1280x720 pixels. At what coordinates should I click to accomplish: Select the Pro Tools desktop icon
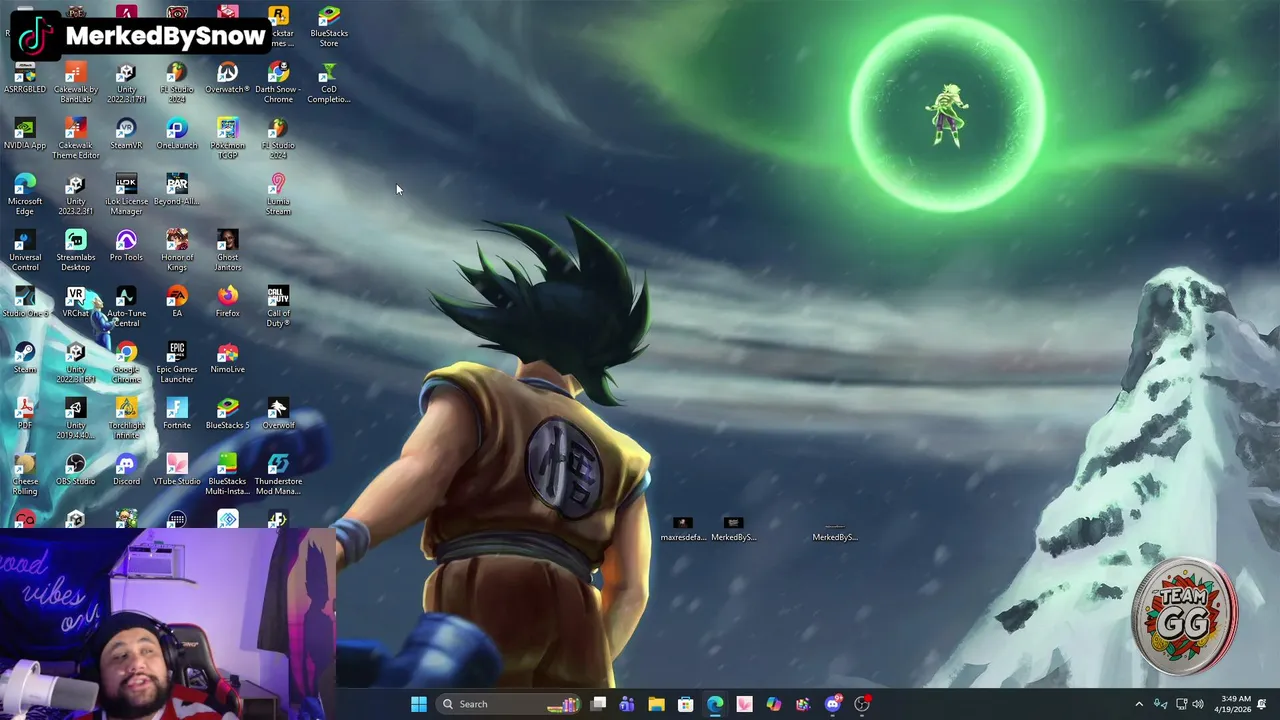[126, 248]
